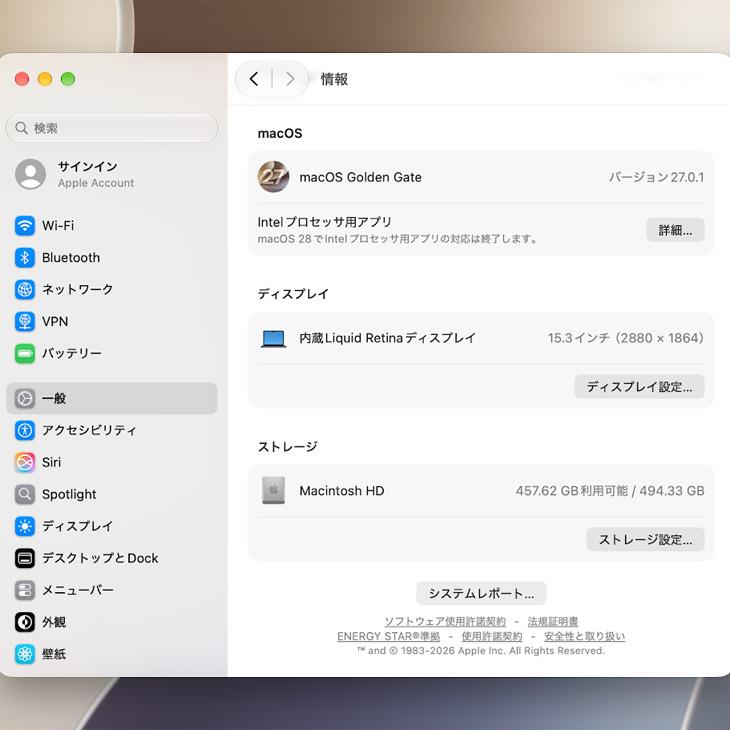The height and width of the screenshot is (730, 730).
Task: Select the VPN sidebar icon
Action: pos(25,321)
